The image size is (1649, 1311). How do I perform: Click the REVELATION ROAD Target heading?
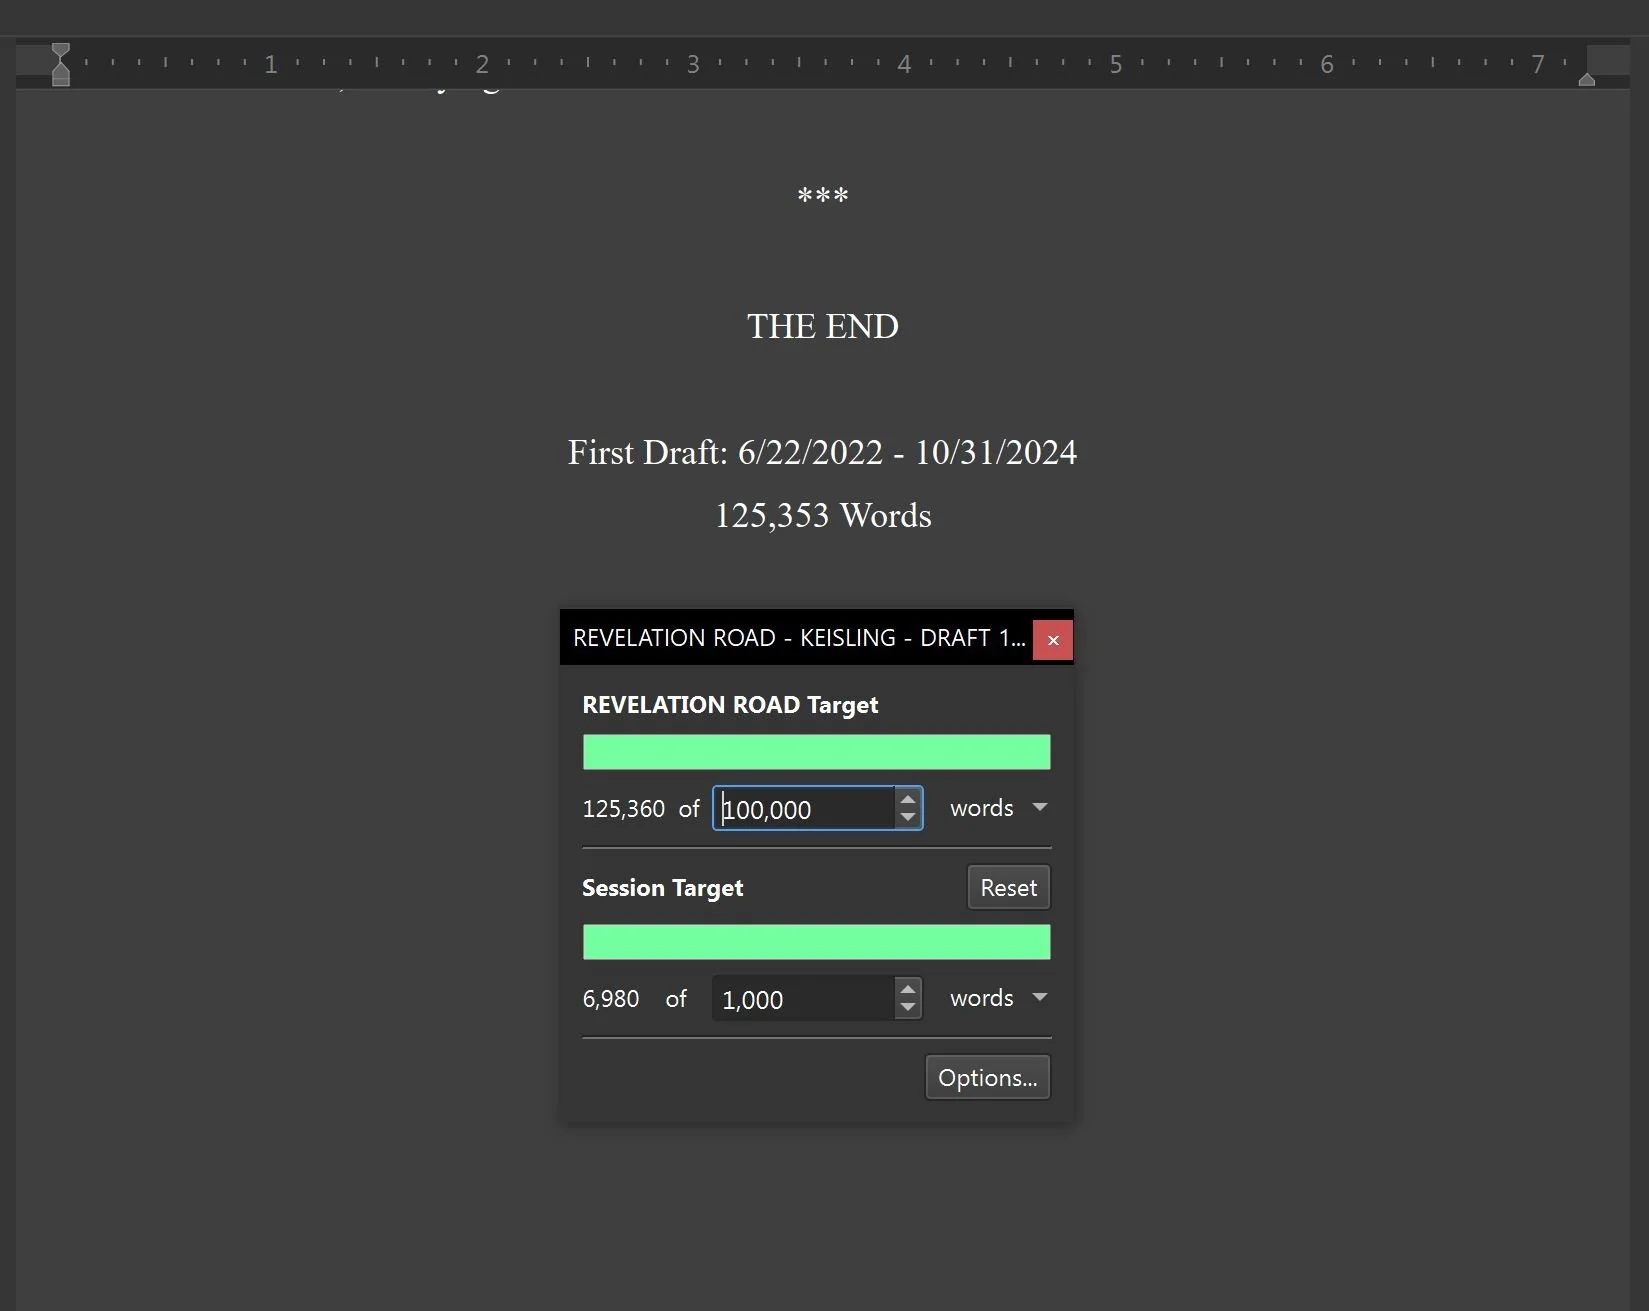click(x=730, y=705)
